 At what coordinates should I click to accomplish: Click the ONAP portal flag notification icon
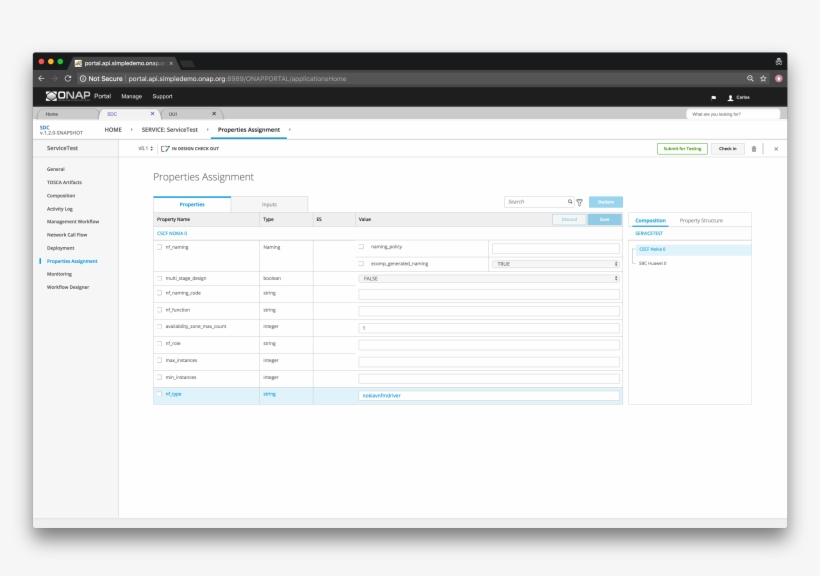(713, 97)
